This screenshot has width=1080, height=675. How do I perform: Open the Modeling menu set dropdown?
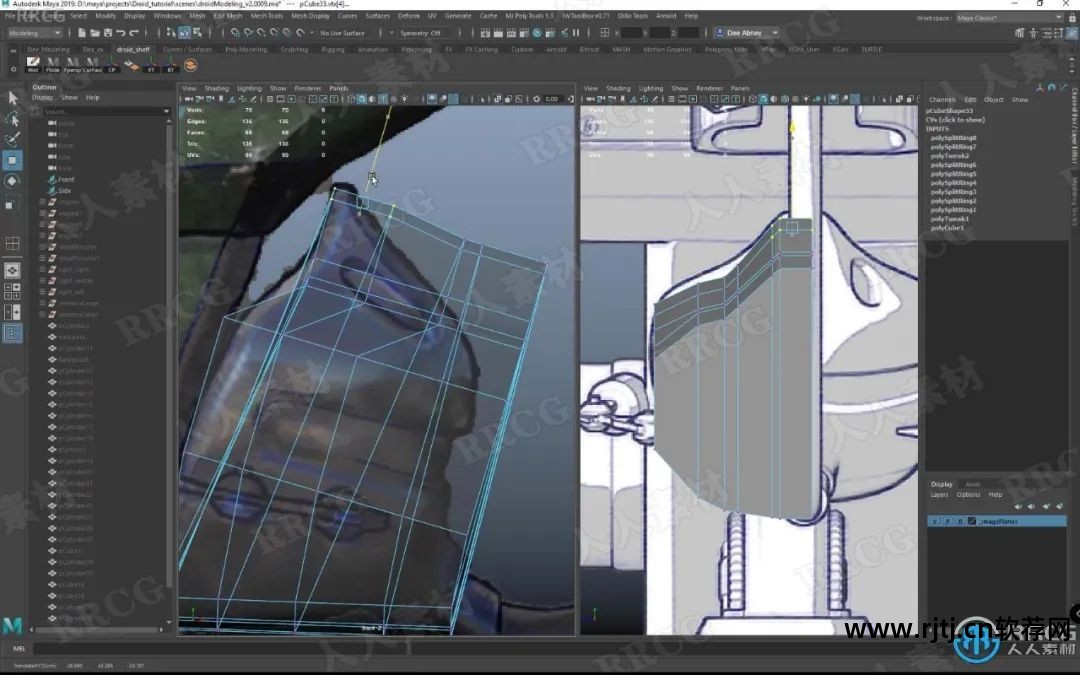[36, 33]
